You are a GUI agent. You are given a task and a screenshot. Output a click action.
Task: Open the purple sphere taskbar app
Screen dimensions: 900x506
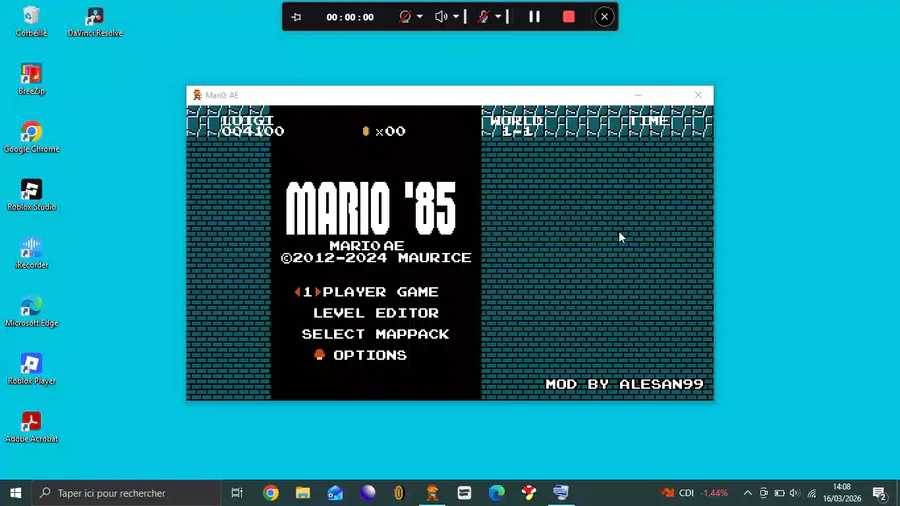367,493
